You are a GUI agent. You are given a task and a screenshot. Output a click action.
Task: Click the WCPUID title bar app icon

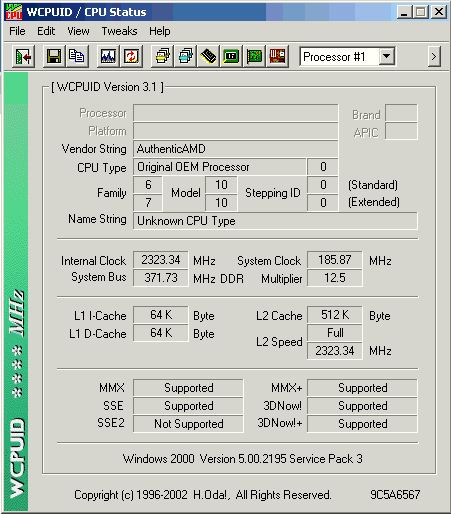click(14, 12)
